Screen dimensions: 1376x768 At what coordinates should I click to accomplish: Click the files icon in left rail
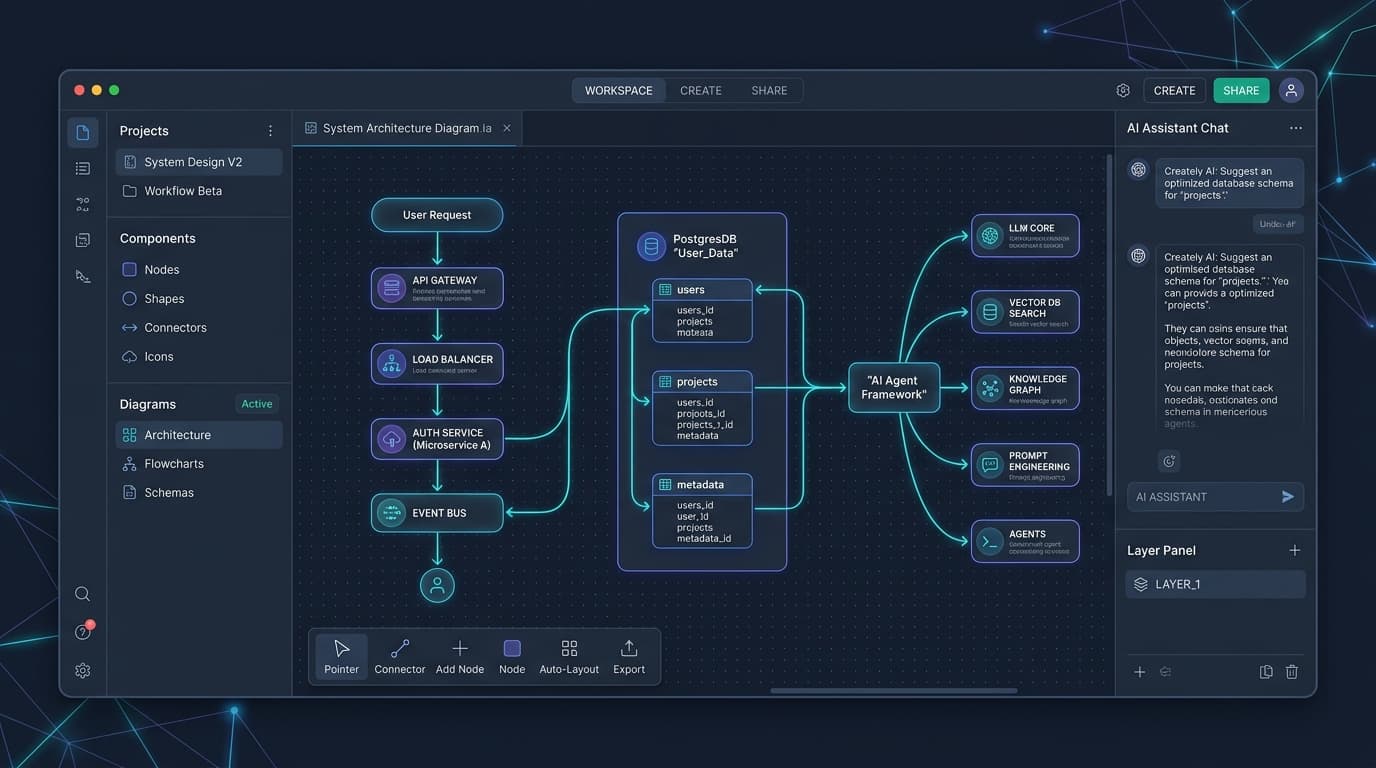coord(83,132)
